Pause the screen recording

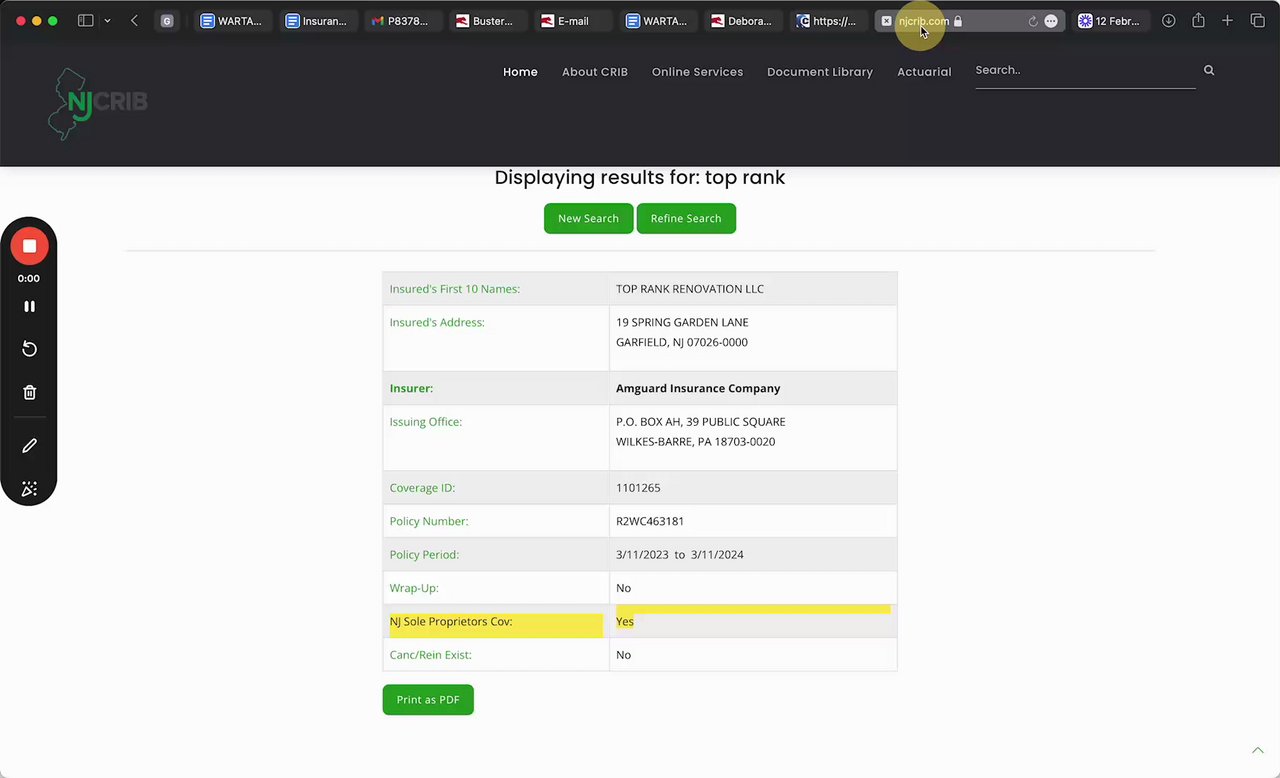(29, 306)
